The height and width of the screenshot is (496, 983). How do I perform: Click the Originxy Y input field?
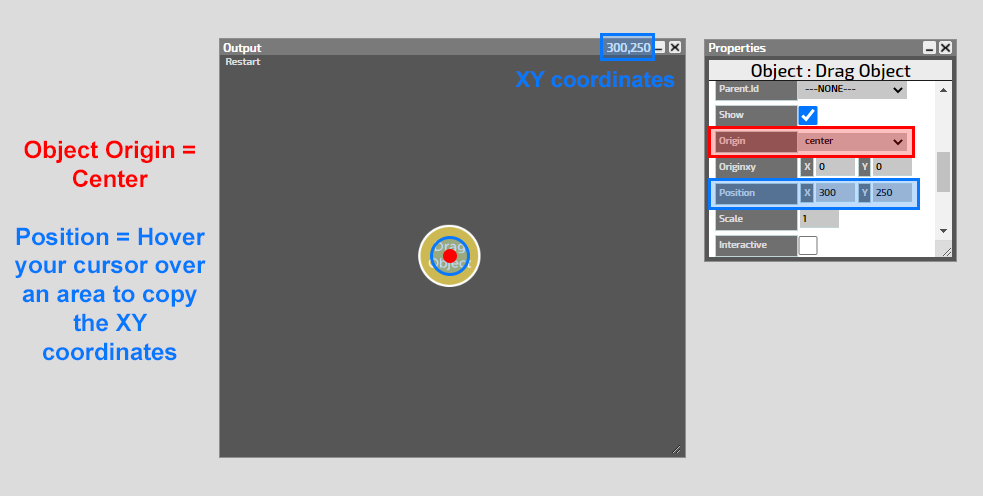coord(891,167)
